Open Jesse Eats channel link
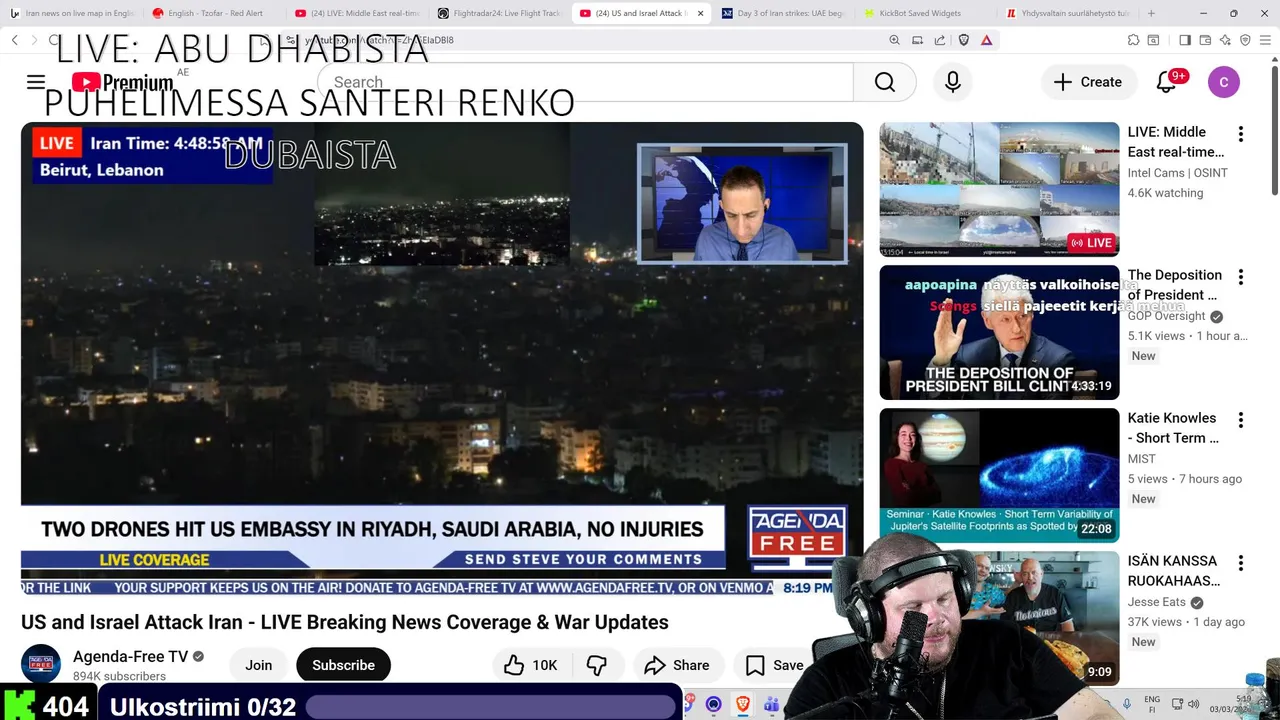 click(x=1157, y=602)
